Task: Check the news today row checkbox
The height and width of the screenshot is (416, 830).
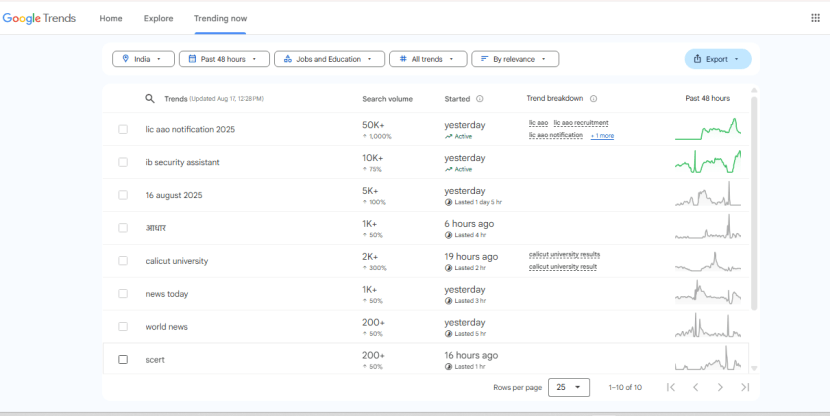Action: pyautogui.click(x=123, y=293)
